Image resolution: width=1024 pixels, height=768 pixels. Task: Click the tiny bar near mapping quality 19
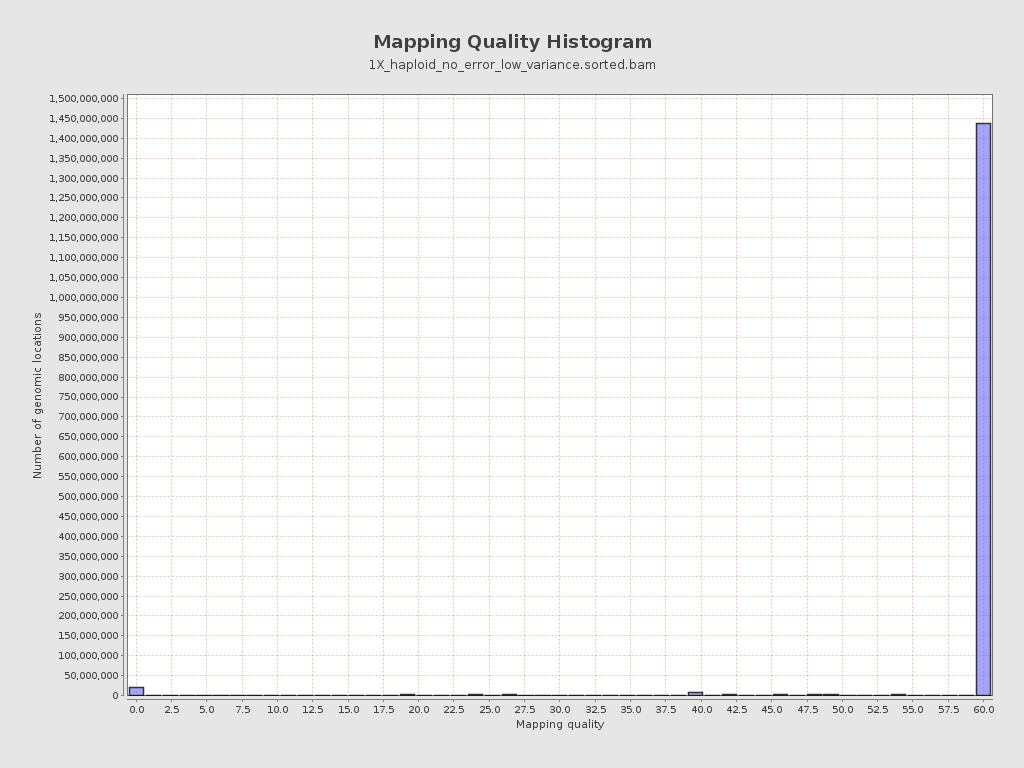coord(408,695)
